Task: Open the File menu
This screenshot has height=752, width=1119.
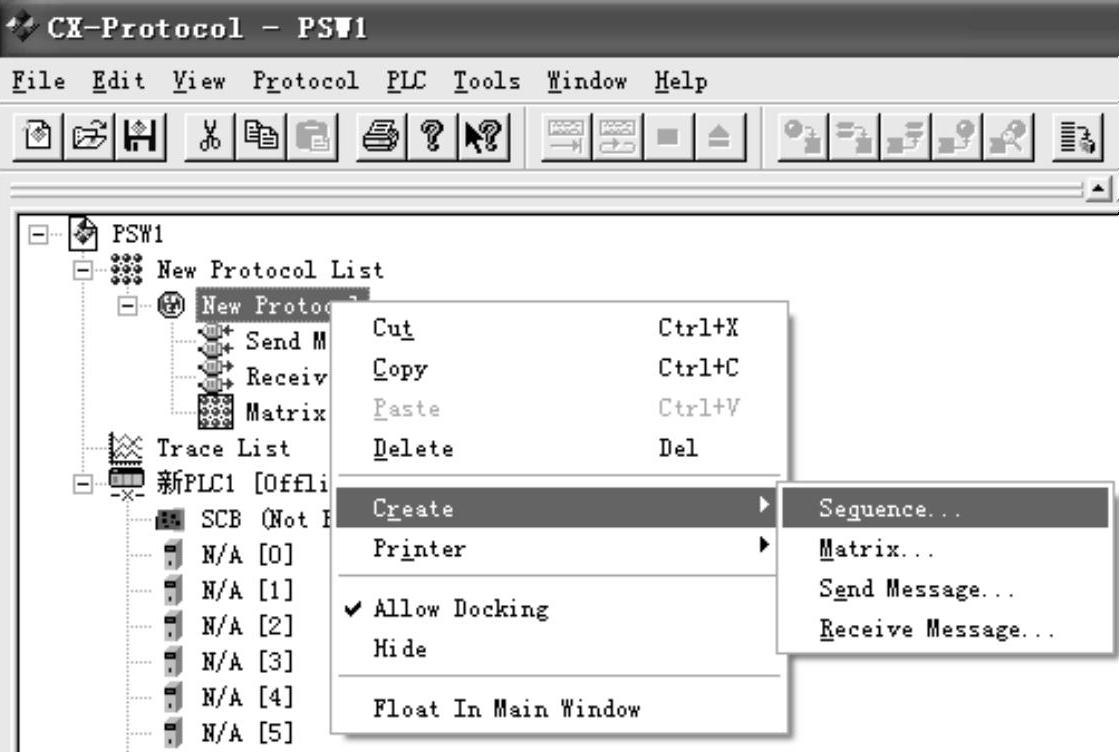Action: [x=39, y=81]
